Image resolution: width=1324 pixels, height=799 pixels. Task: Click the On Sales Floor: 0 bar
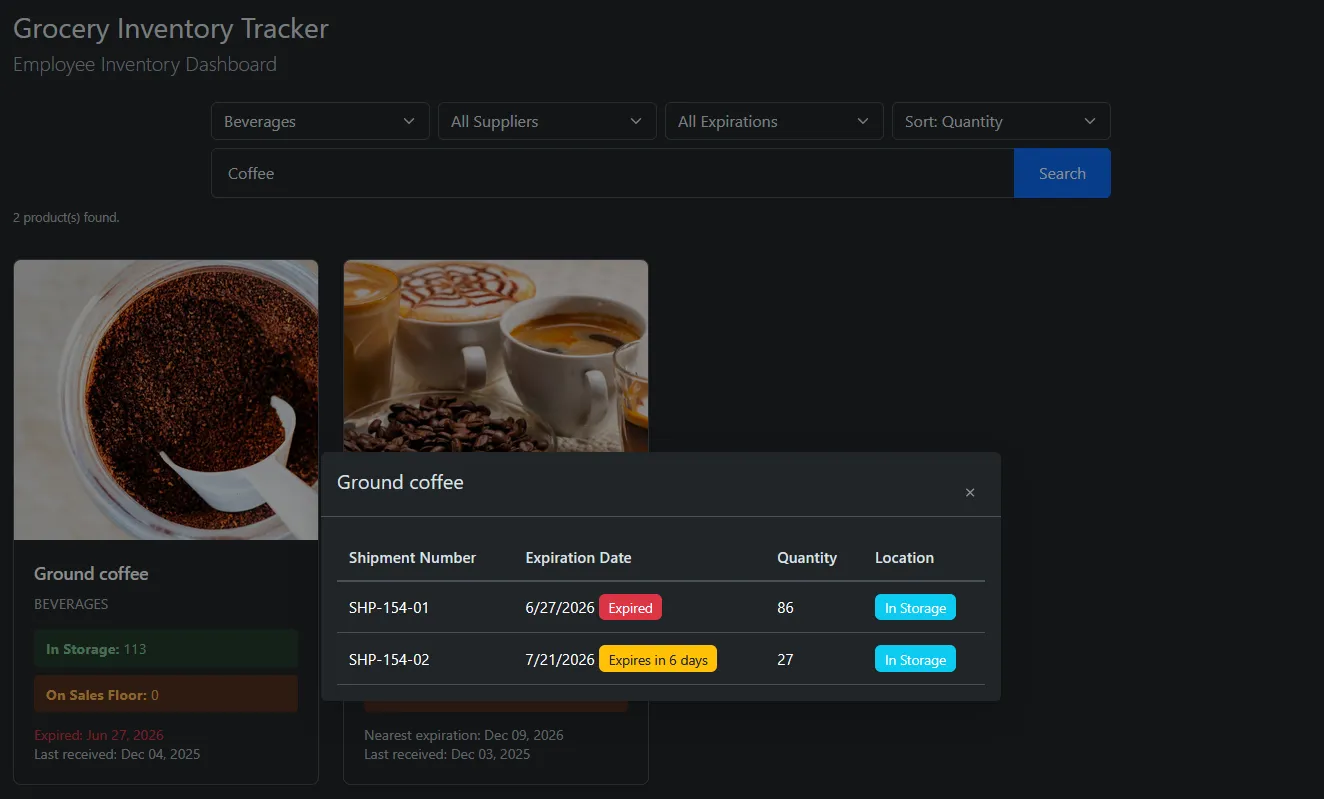click(166, 694)
